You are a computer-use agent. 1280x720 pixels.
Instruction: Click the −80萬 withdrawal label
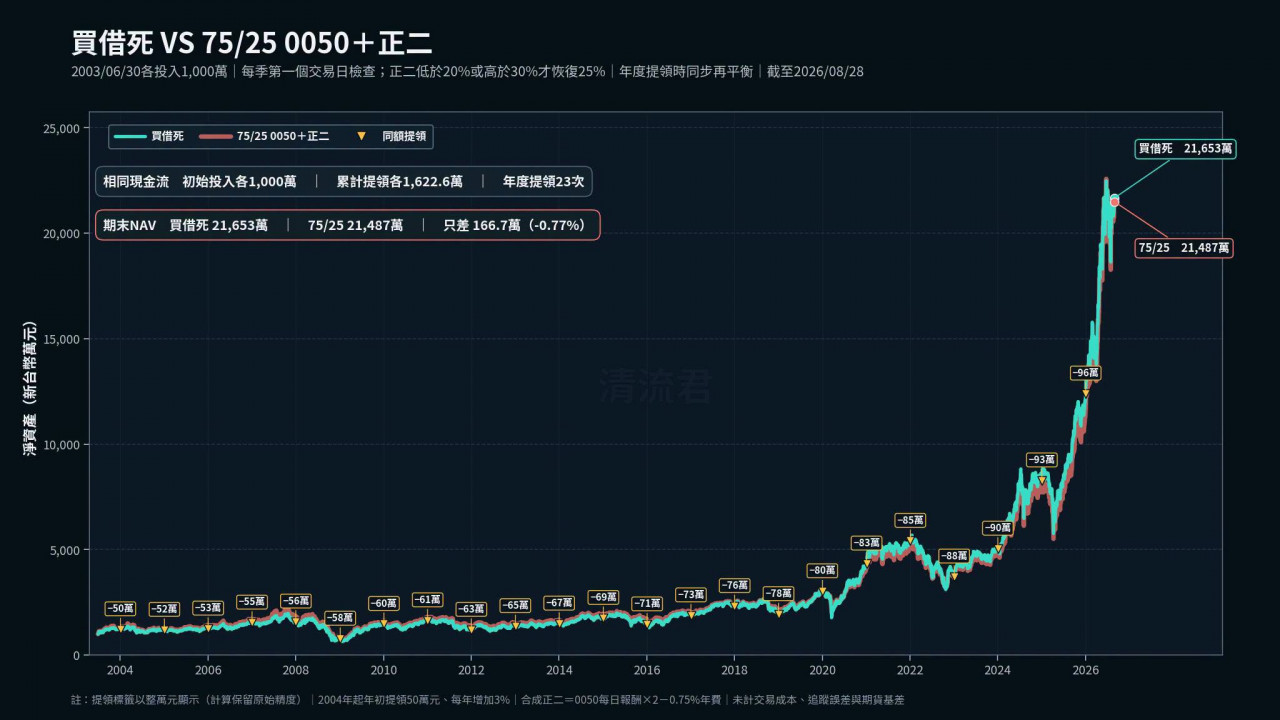pos(822,570)
